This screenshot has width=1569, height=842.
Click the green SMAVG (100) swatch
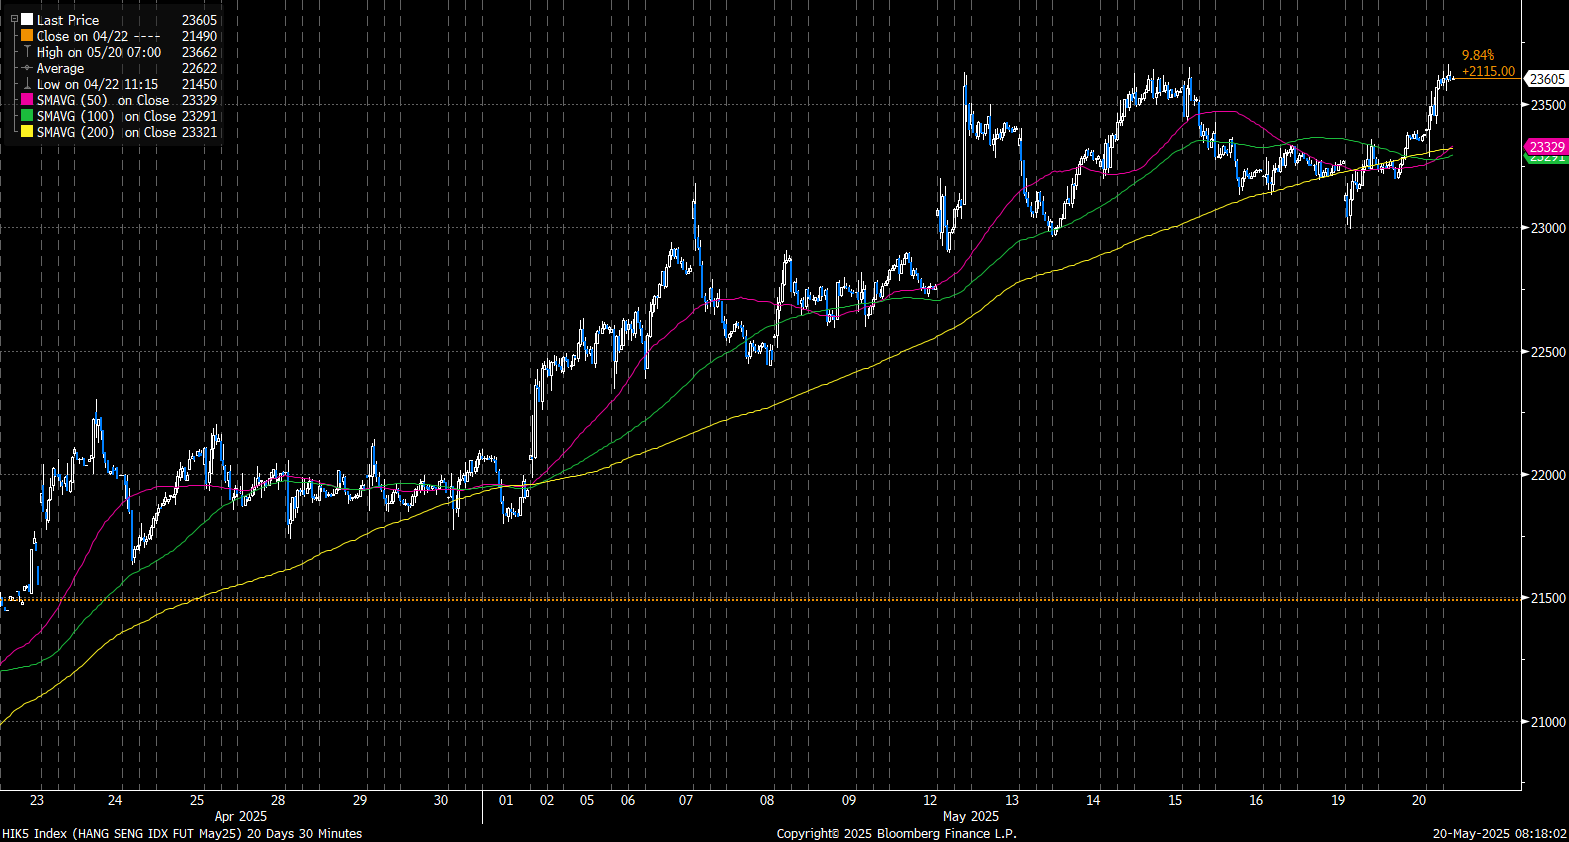(x=27, y=116)
